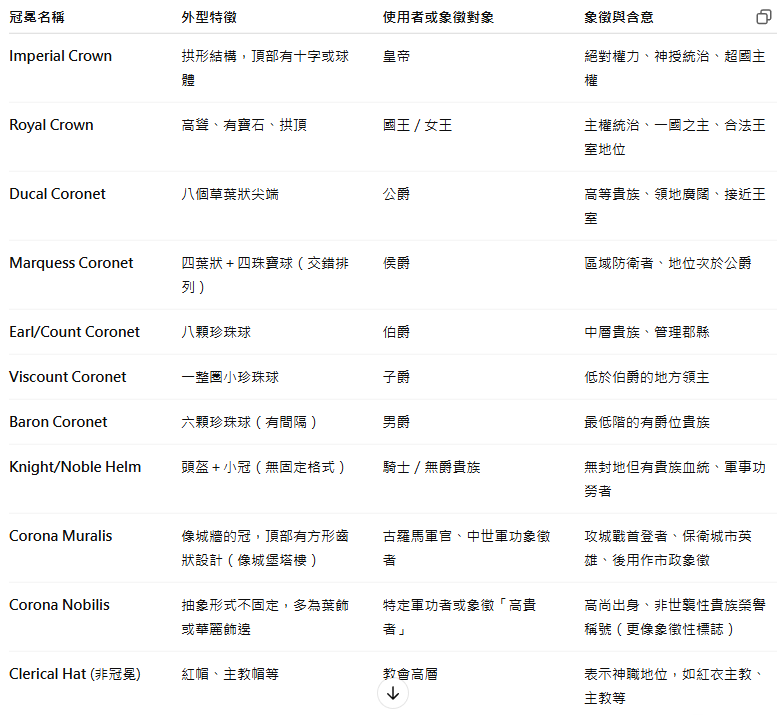Click the Ducal Coronet entry

pyautogui.click(x=57, y=194)
